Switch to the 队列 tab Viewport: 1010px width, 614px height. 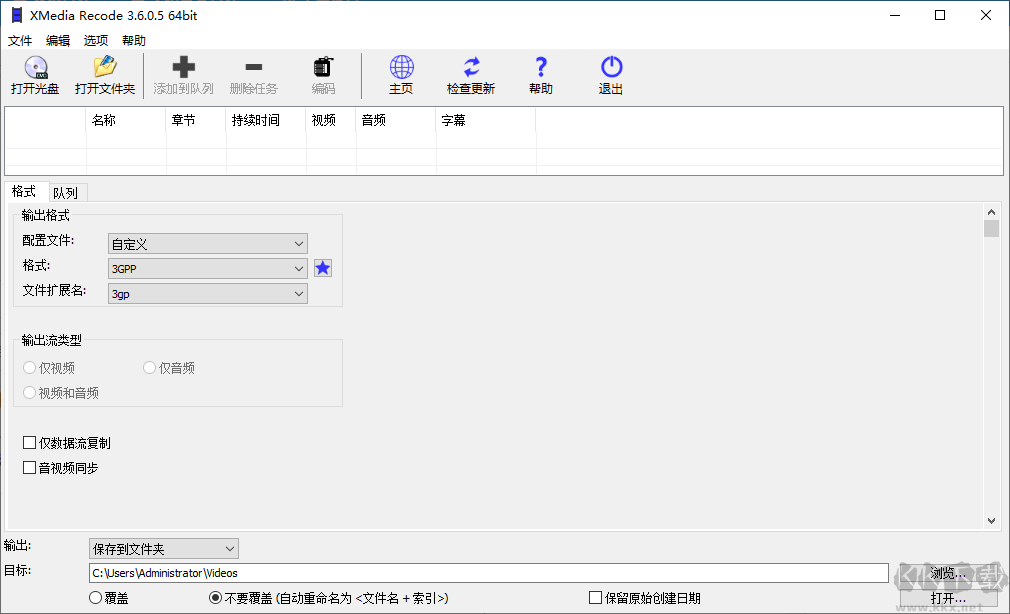pos(66,193)
